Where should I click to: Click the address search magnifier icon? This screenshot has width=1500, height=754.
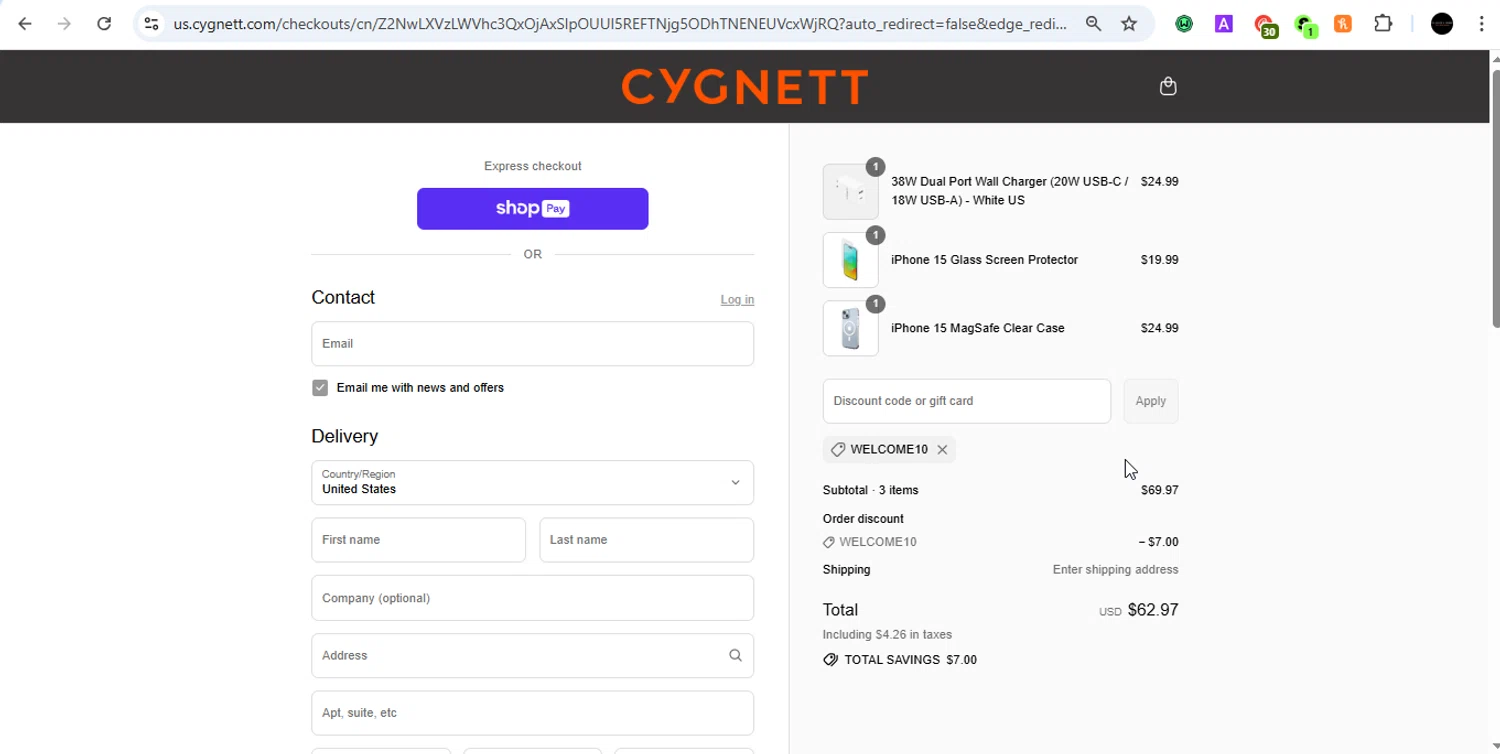click(735, 656)
